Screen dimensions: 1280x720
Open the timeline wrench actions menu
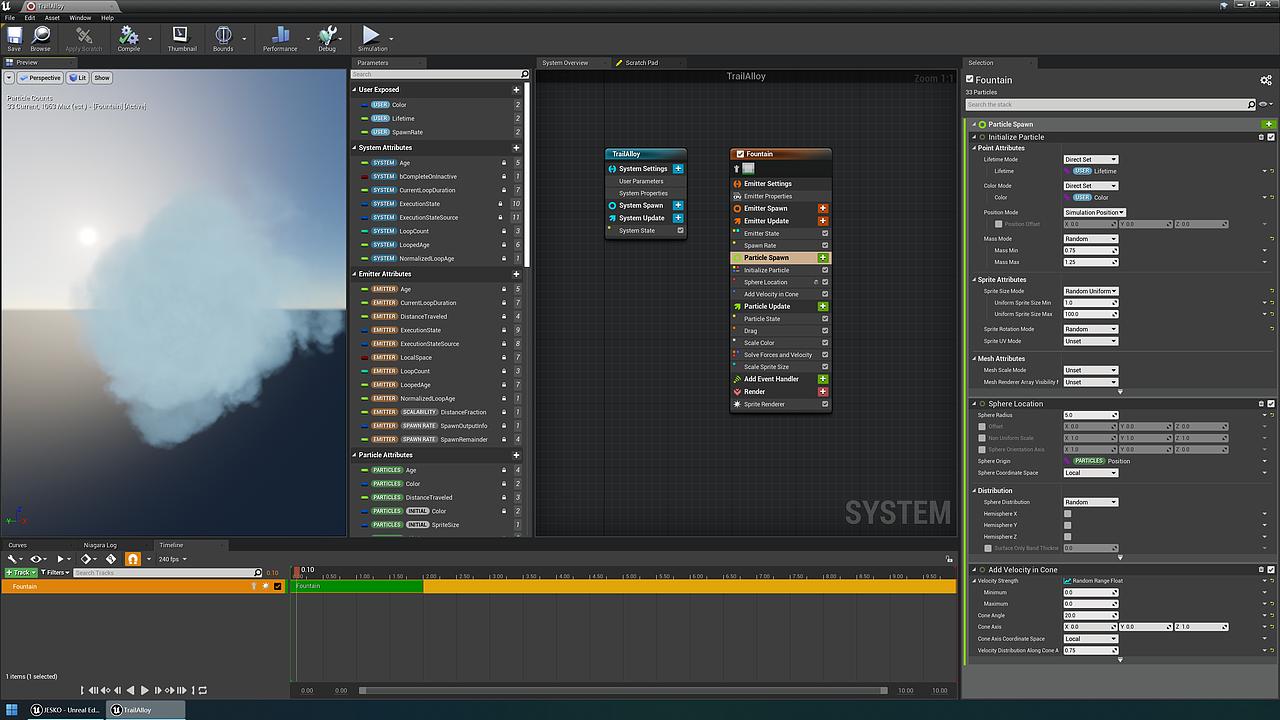(x=13, y=559)
